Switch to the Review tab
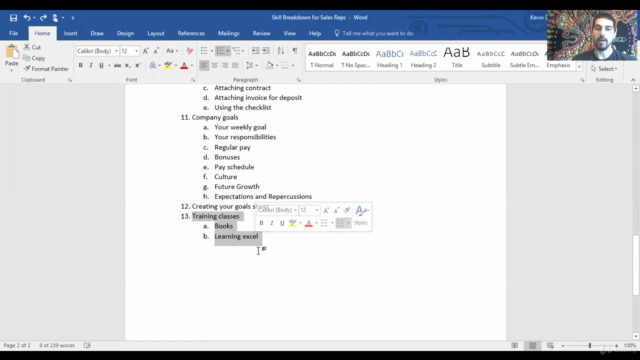This screenshot has height=360, width=640. pyautogui.click(x=261, y=33)
